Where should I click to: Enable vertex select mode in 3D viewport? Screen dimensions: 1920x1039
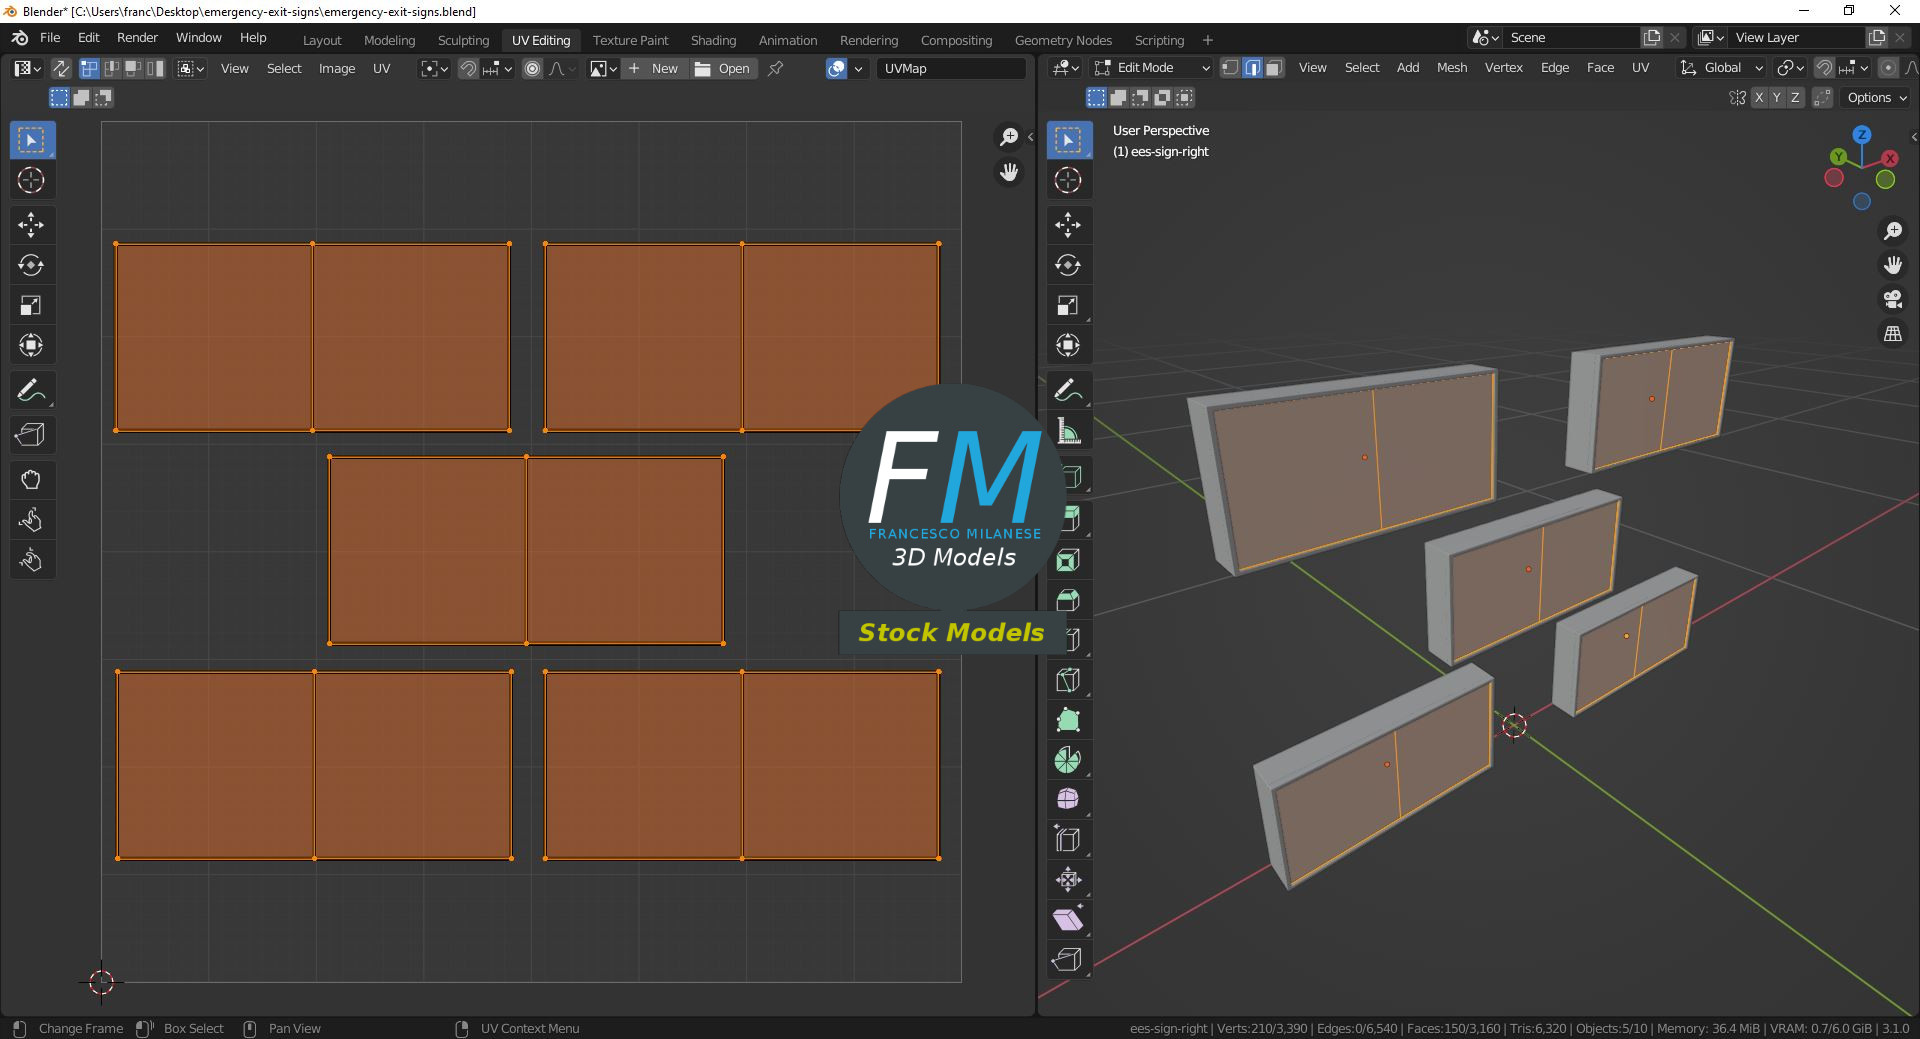tap(1230, 68)
